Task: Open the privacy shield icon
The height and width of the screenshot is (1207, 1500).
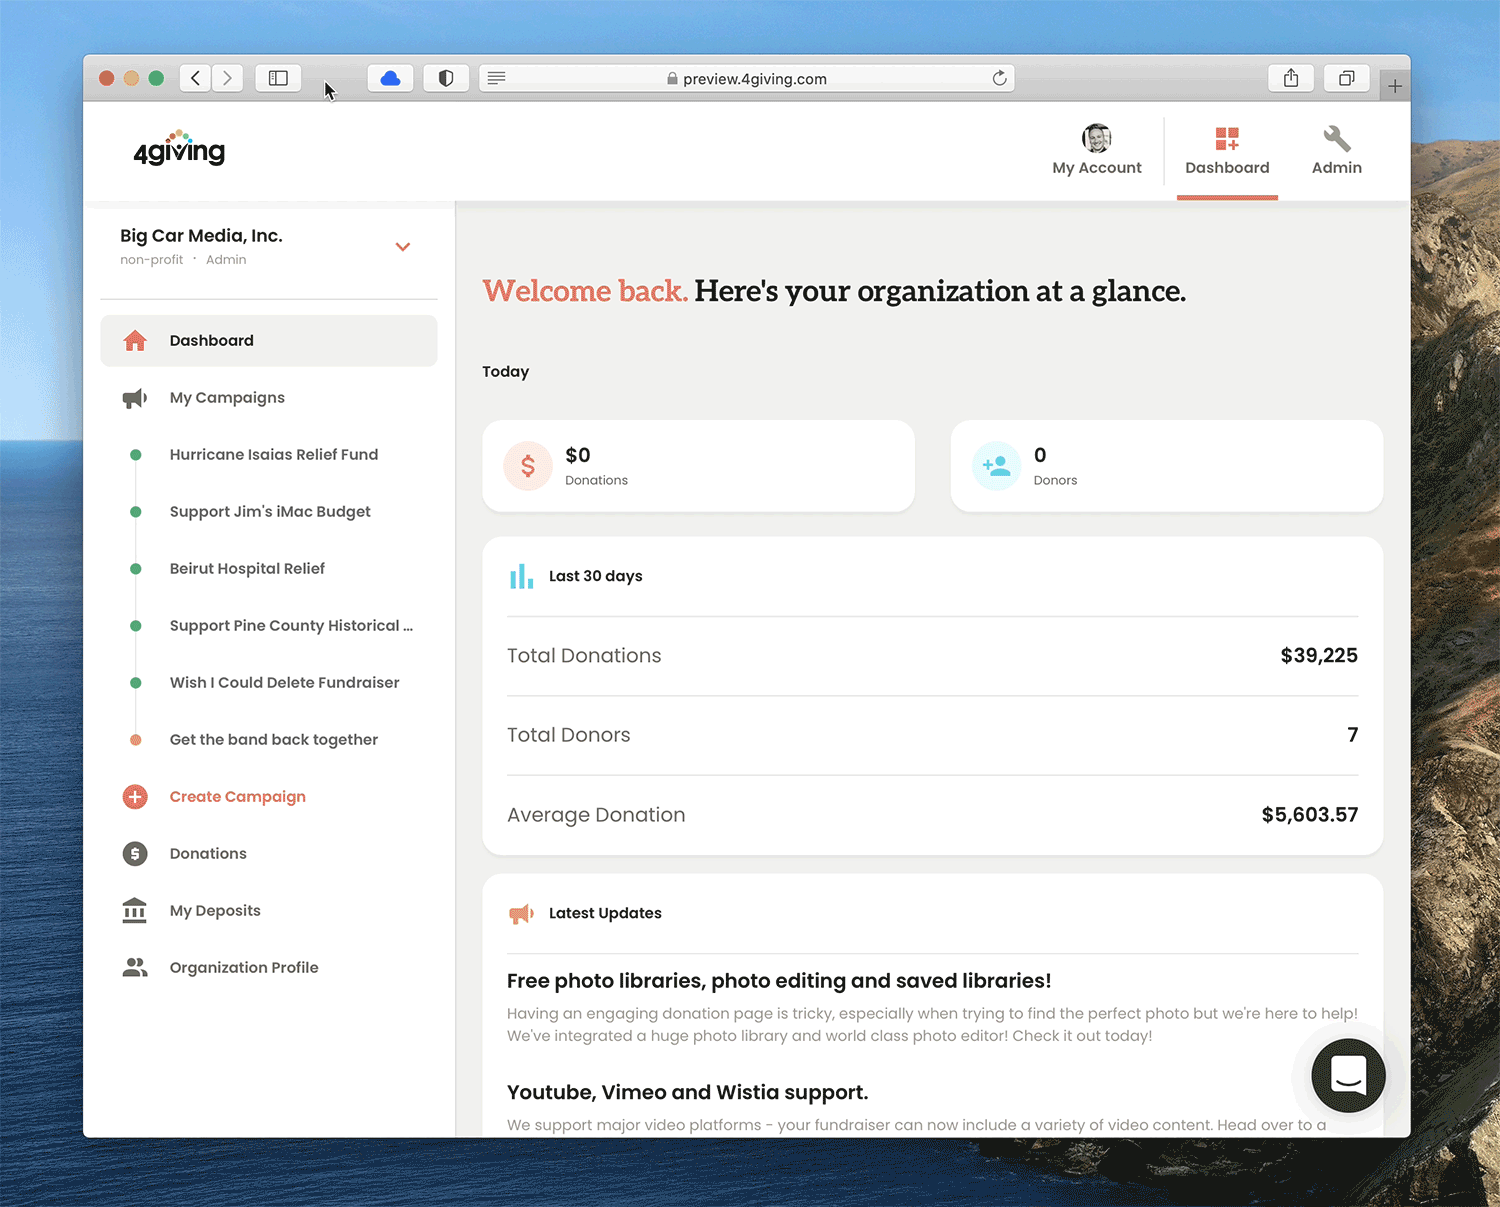Action: [446, 78]
